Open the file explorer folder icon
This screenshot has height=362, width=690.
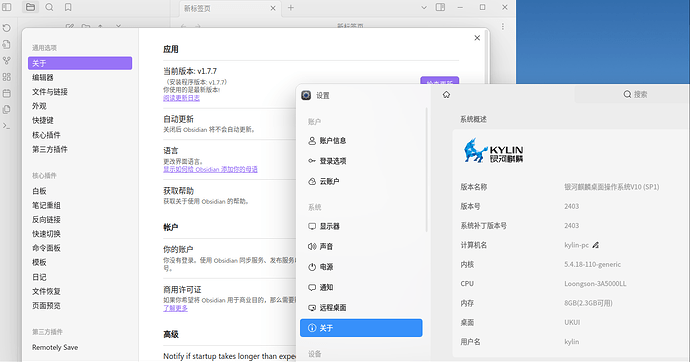coord(30,7)
